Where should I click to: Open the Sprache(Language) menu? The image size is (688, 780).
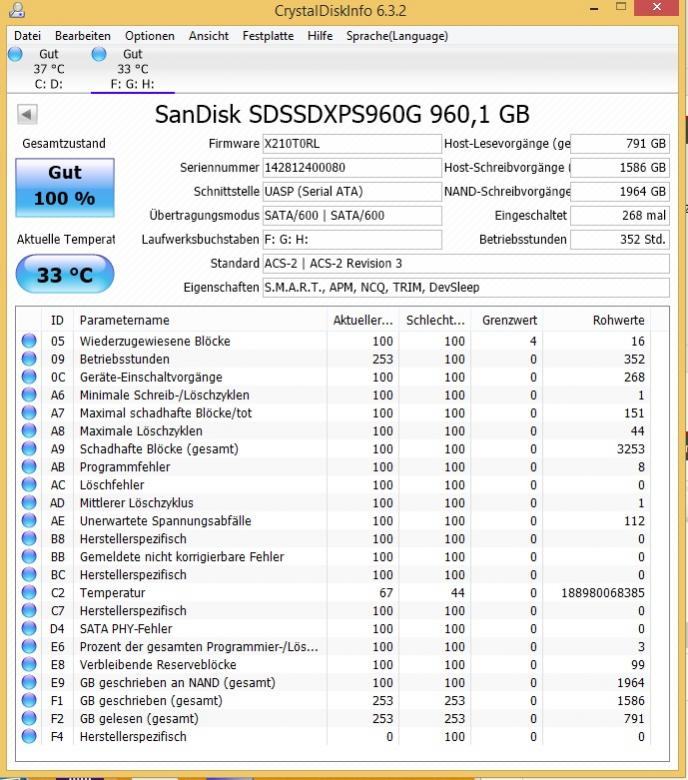click(x=397, y=36)
